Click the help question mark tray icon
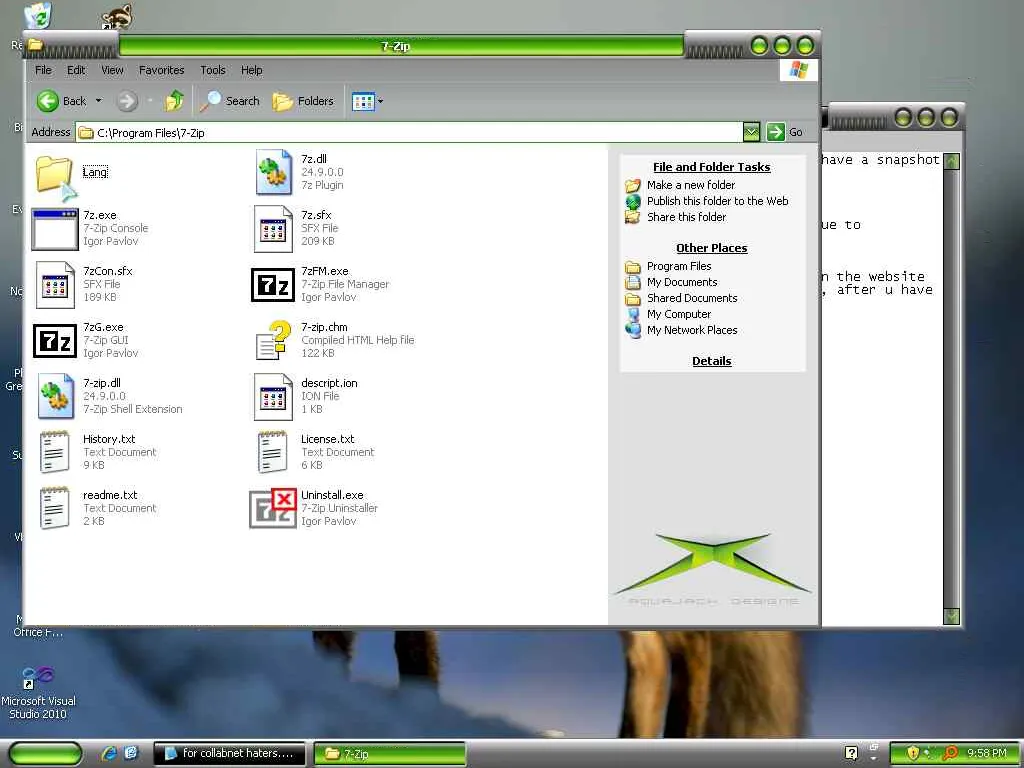 coord(851,754)
